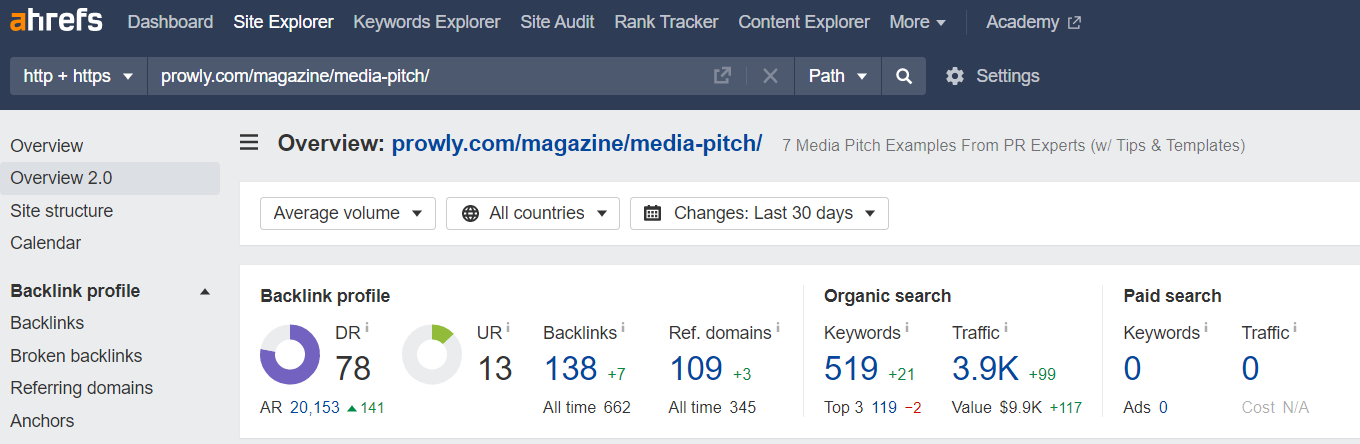Toggle the hamburger sidebar menu icon

coord(249,143)
